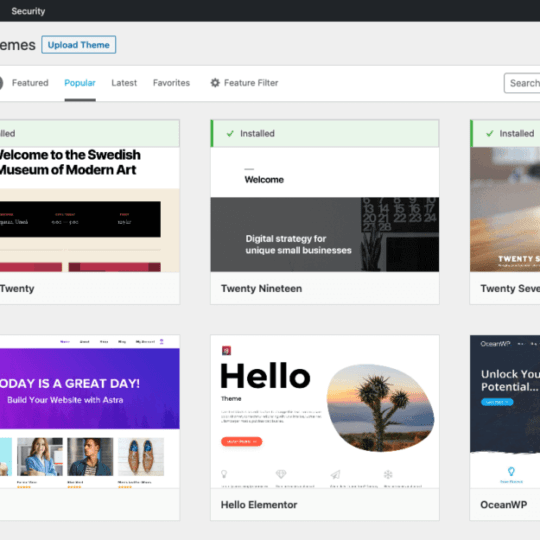
Task: Open the Swedish Museum theme thumbnail
Action: 90,209
